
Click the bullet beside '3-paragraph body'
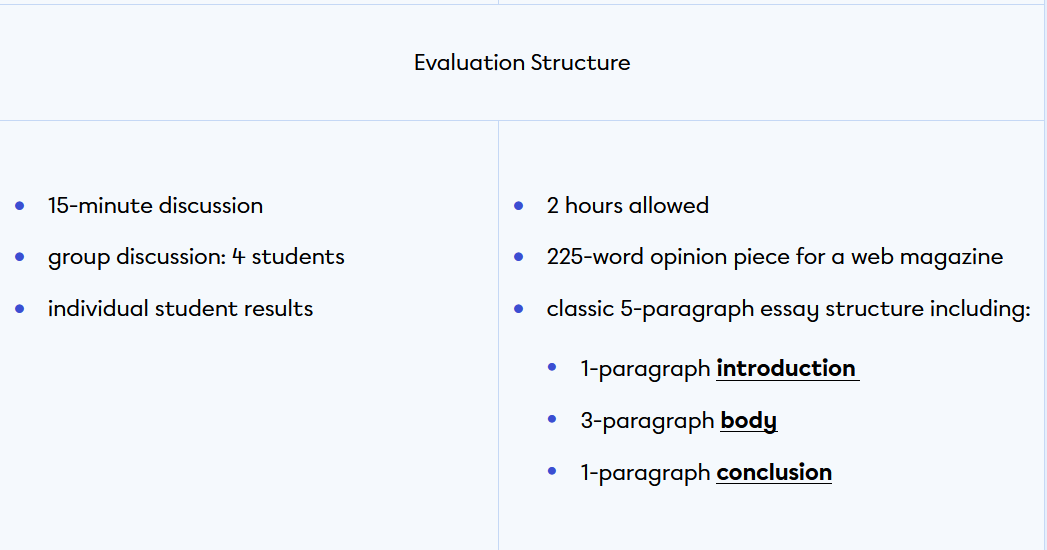(552, 420)
